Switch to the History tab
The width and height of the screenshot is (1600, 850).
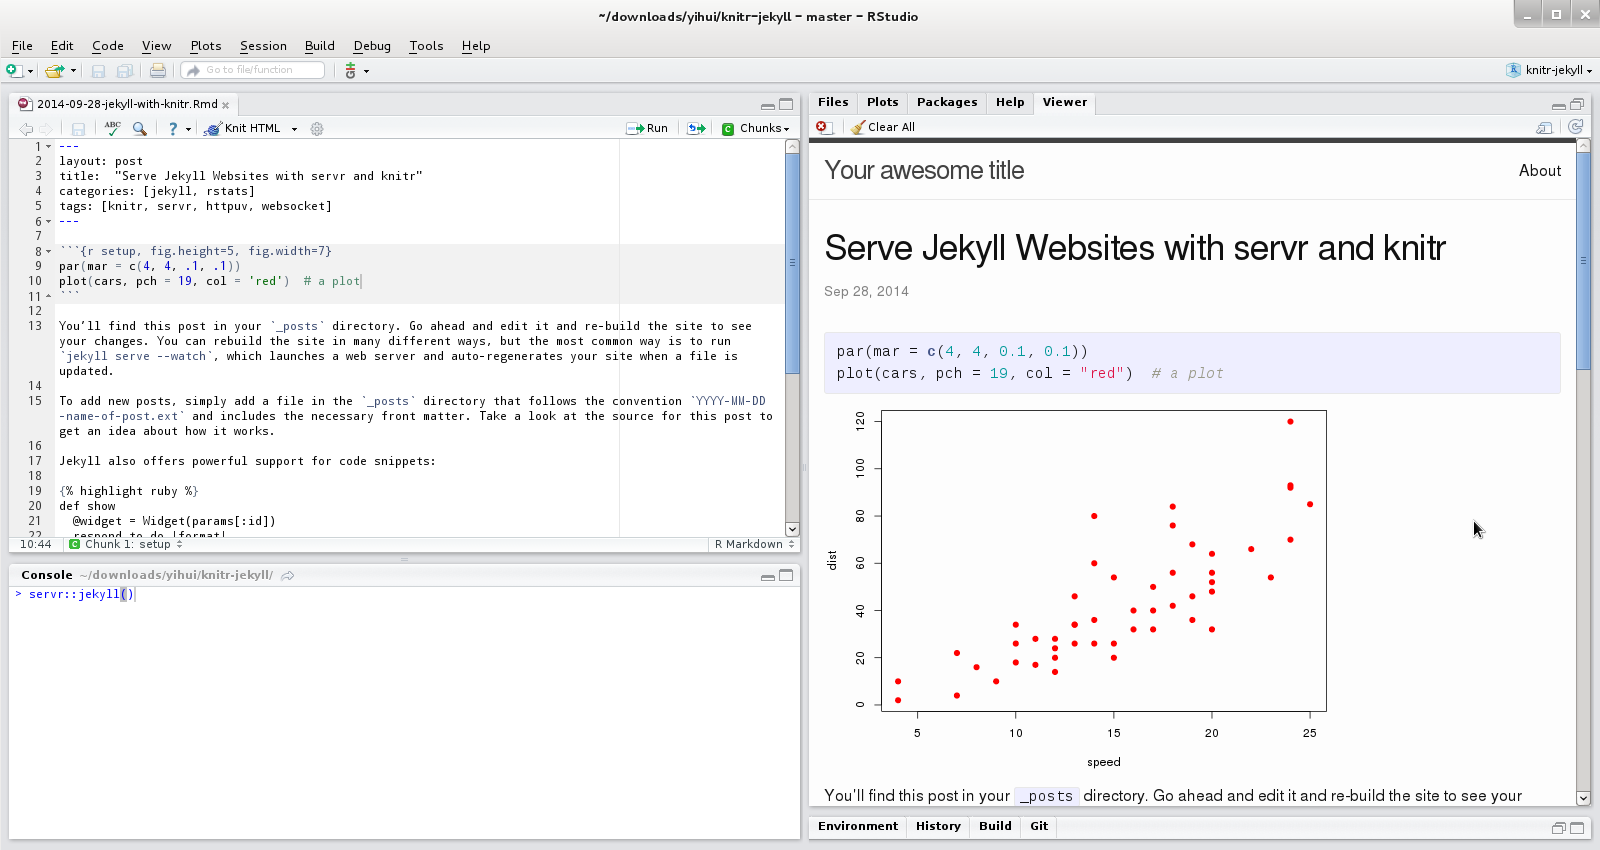[938, 826]
